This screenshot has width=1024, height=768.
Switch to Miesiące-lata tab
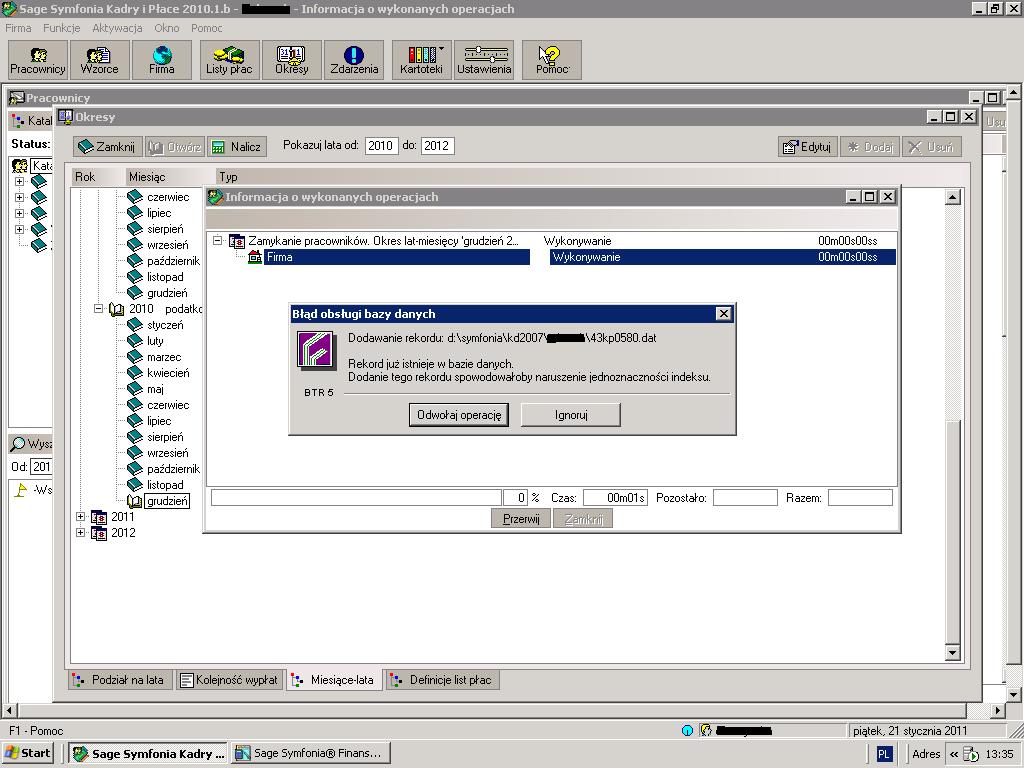click(x=334, y=680)
